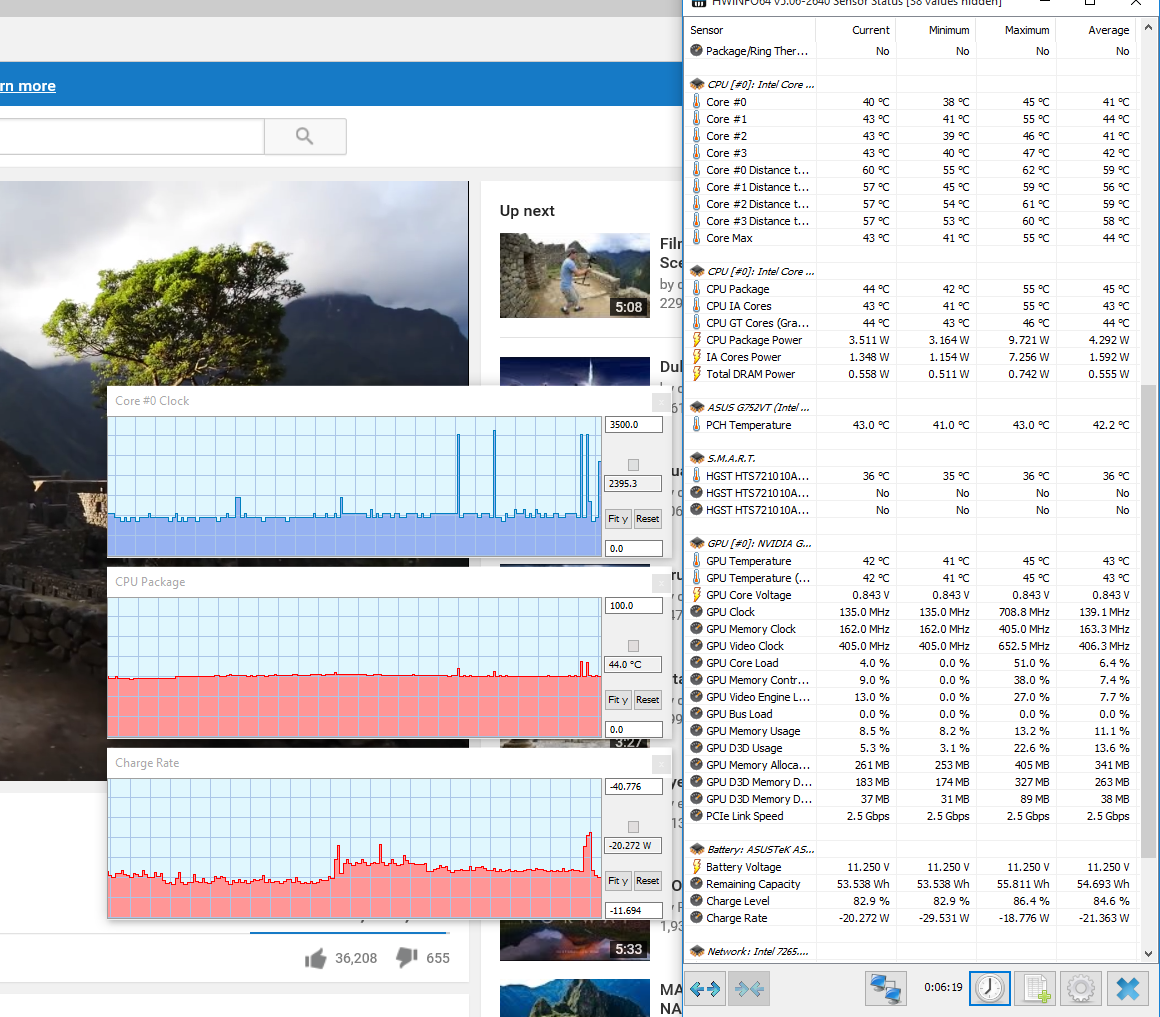Click the -40.776 field of Charge Rate graph
The image size is (1160, 1017).
[x=633, y=787]
